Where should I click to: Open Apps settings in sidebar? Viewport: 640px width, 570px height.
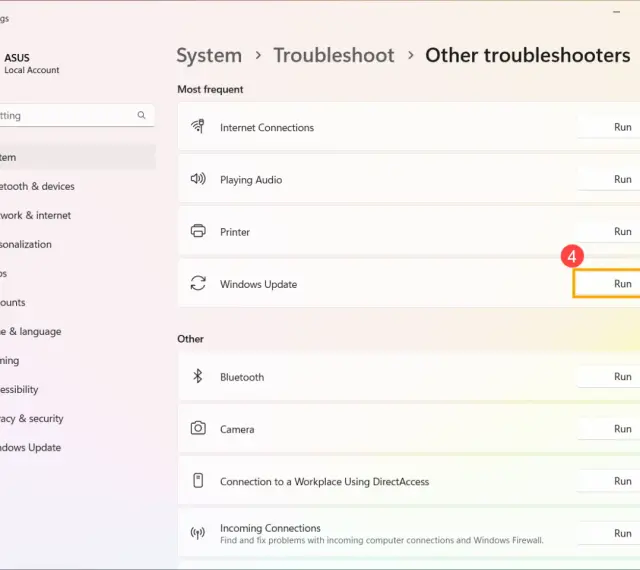click(3, 273)
